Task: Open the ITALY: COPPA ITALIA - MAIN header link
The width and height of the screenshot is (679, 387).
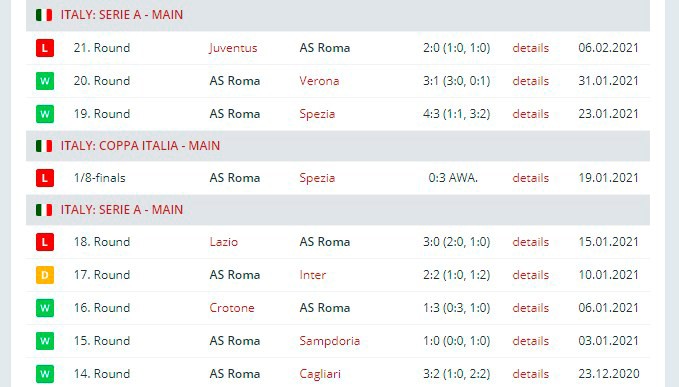Action: coord(140,146)
